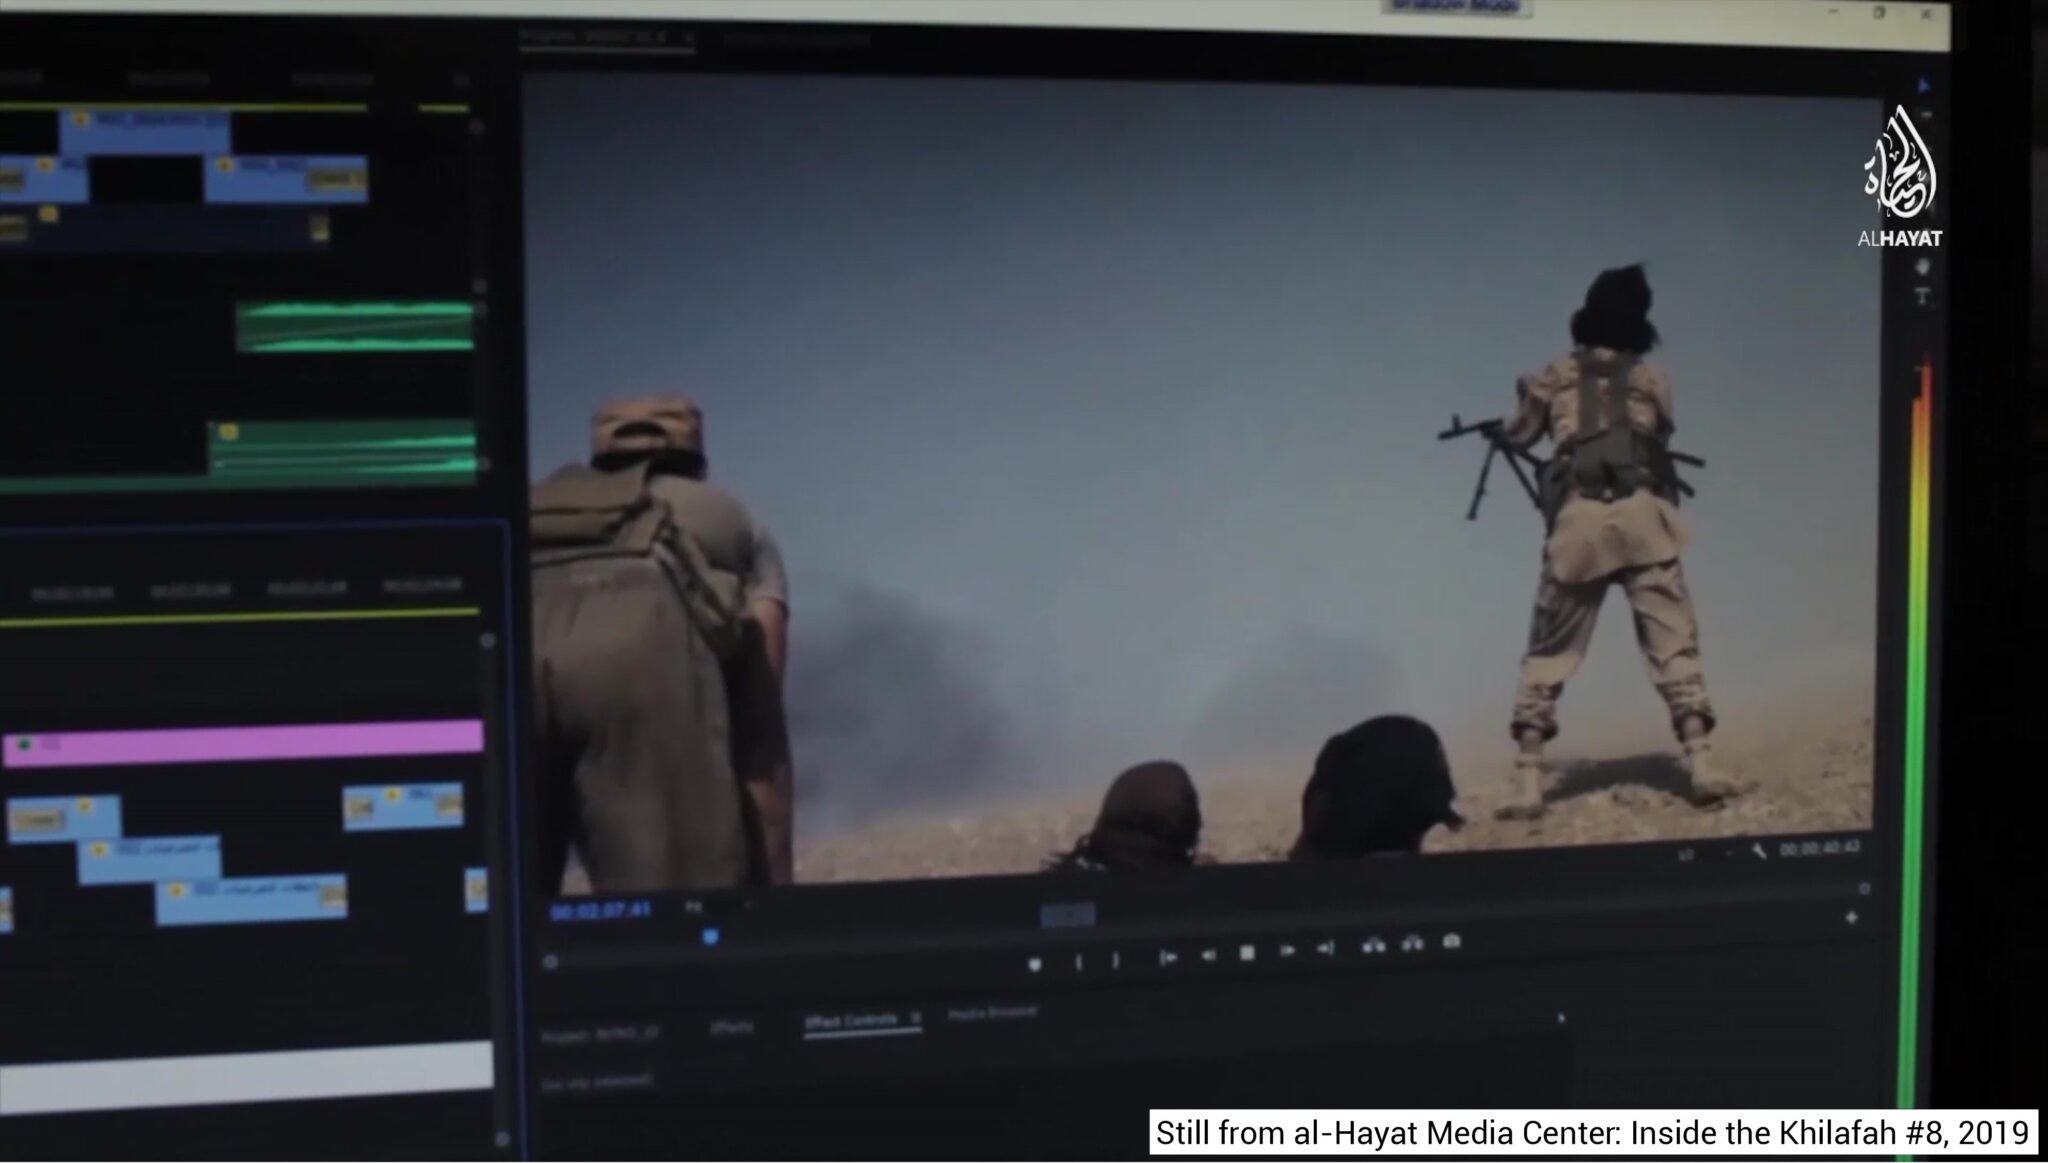Viewport: 2048px width, 1163px height.
Task: Click the sequence duration timecode 00:00:40:42
Action: point(1820,848)
